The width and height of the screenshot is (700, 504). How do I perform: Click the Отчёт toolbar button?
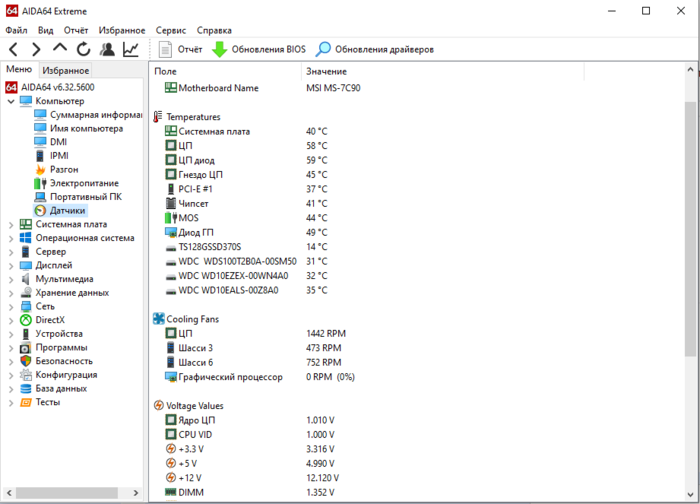point(180,49)
